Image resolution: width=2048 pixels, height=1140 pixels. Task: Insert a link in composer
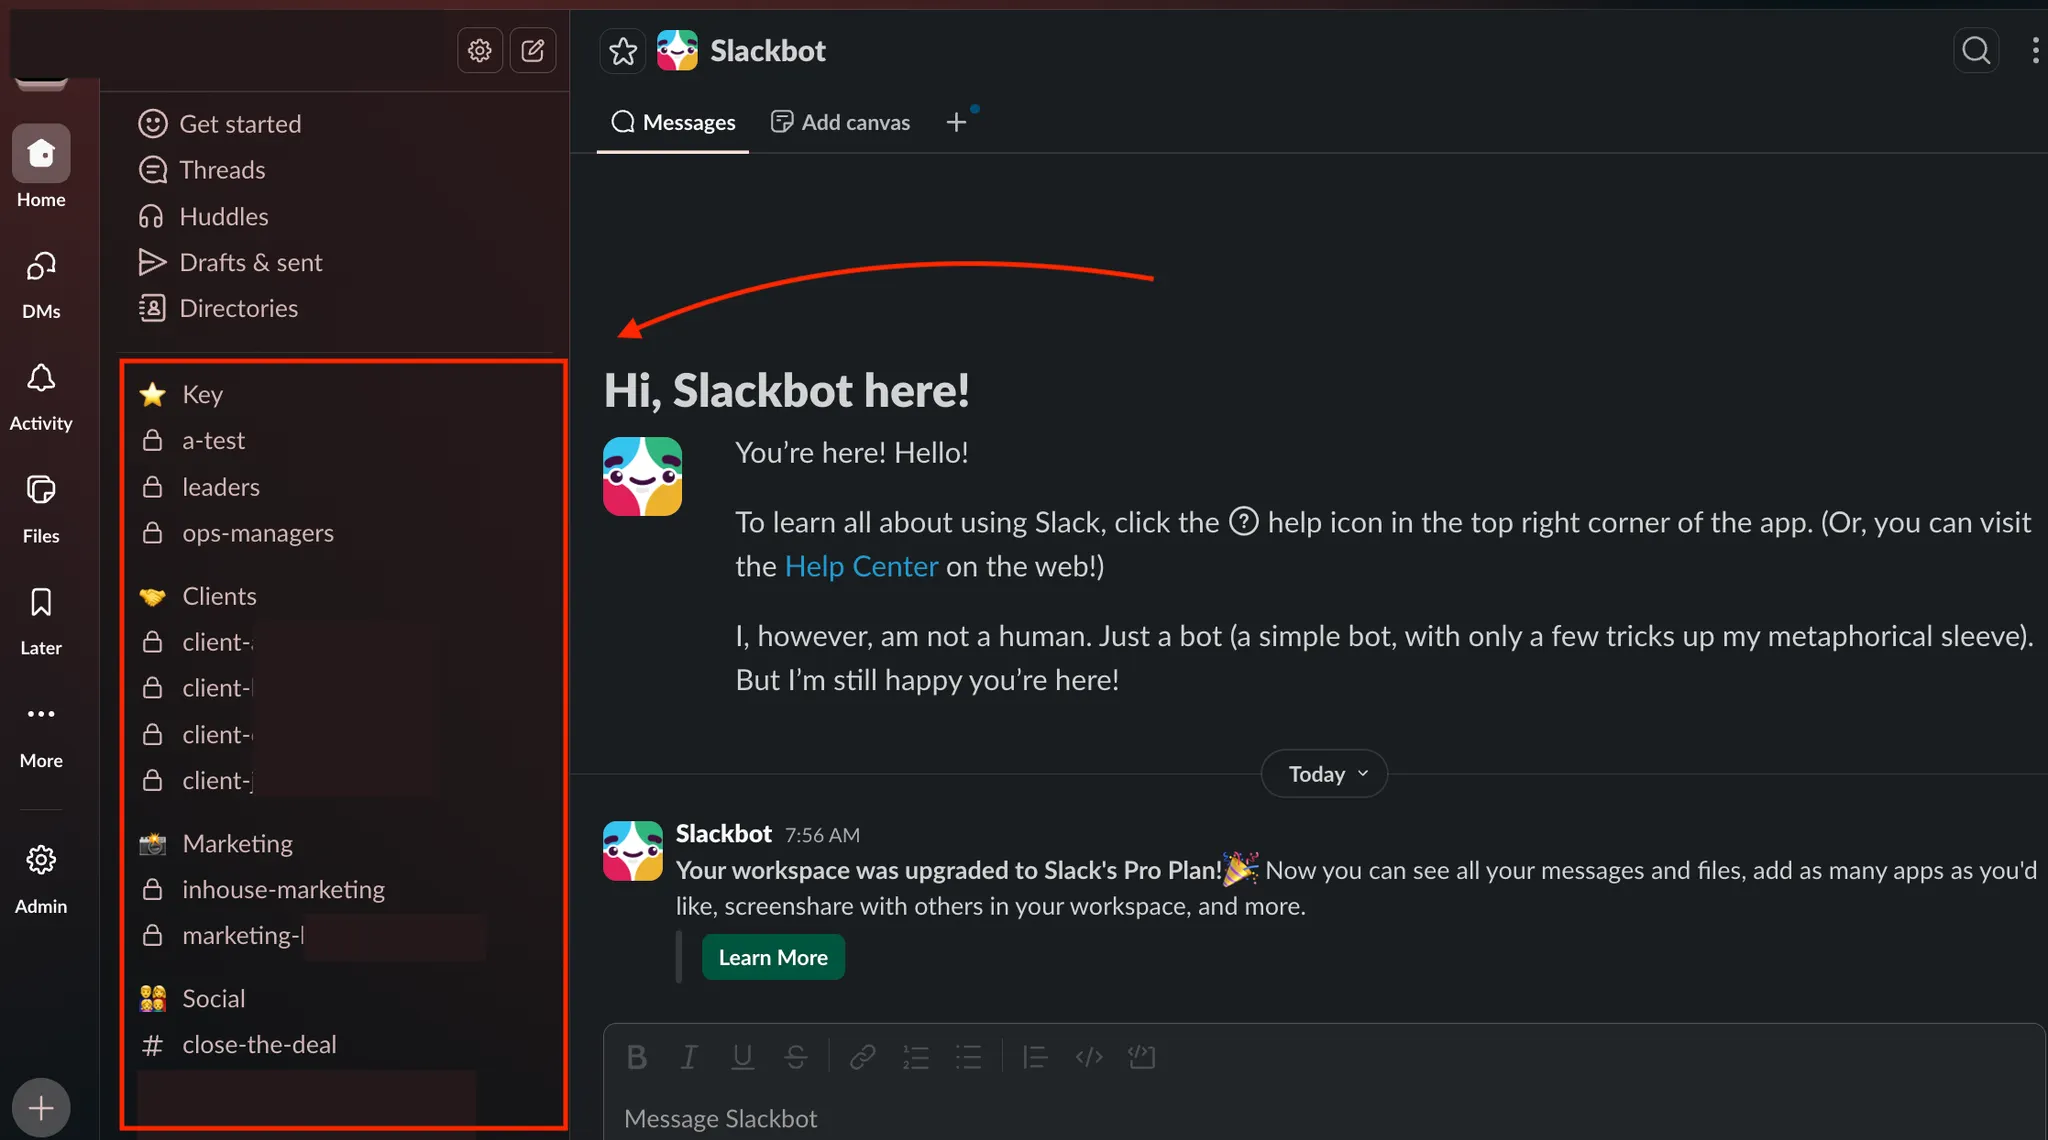[x=862, y=1057]
